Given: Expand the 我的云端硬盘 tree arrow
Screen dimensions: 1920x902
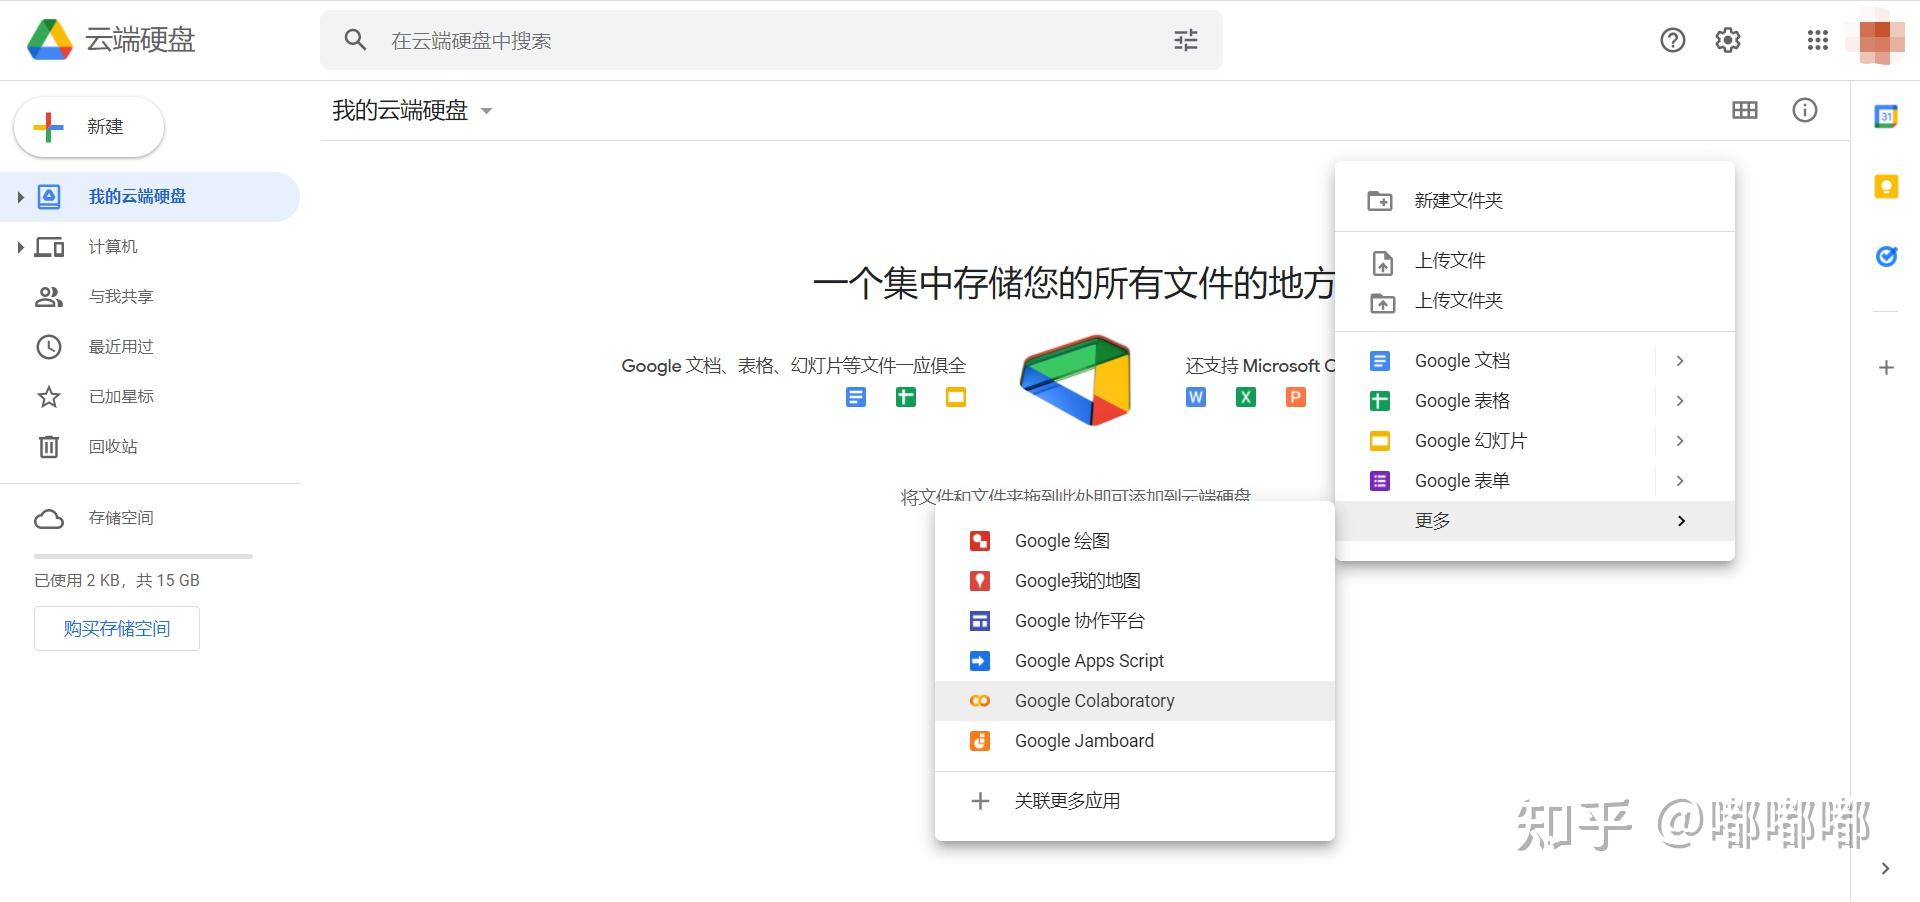Looking at the screenshot, I should (20, 197).
